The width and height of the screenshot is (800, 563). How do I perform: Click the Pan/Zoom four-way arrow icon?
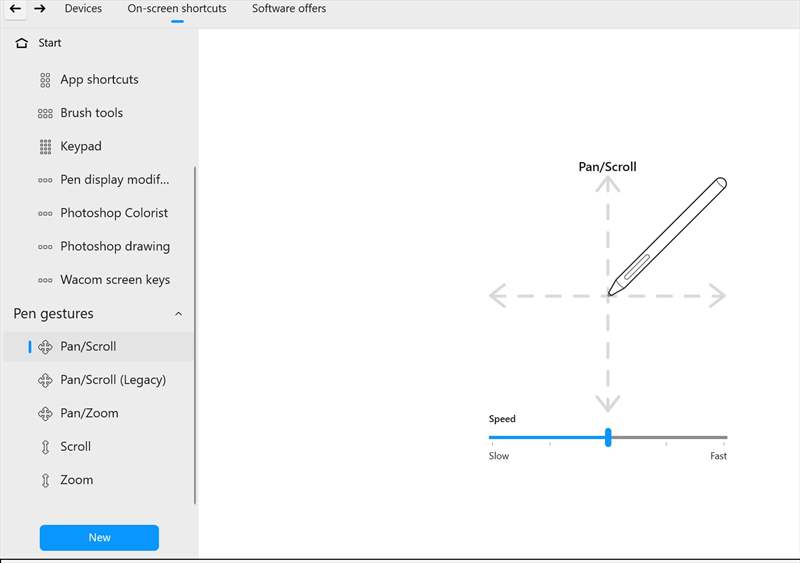point(45,413)
